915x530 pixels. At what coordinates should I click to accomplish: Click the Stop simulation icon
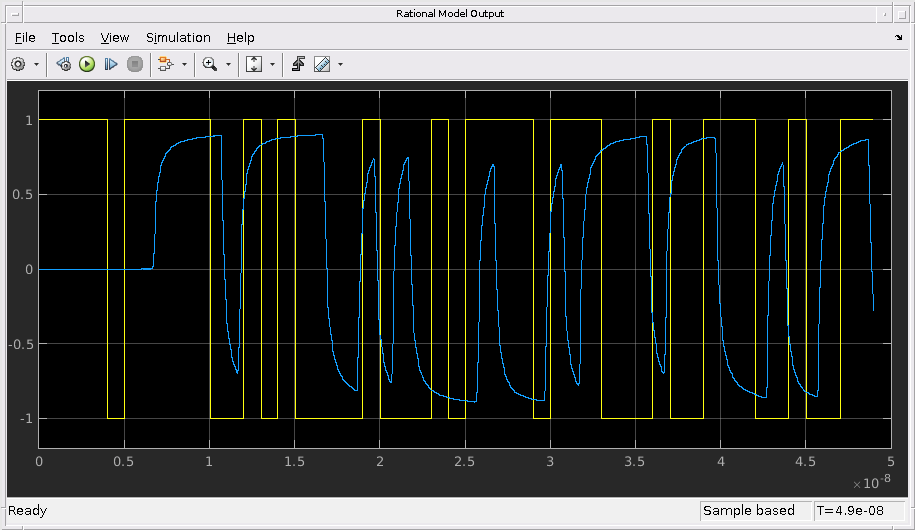[134, 64]
